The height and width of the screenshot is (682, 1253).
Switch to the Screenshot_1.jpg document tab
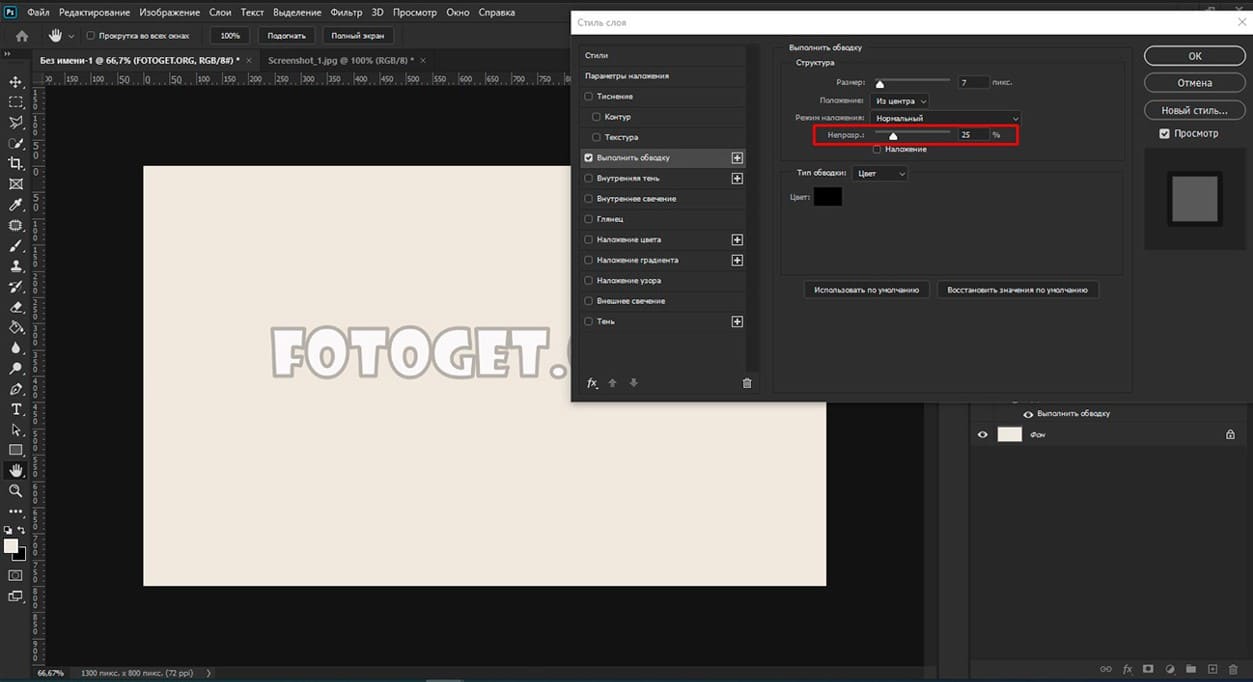[338, 60]
